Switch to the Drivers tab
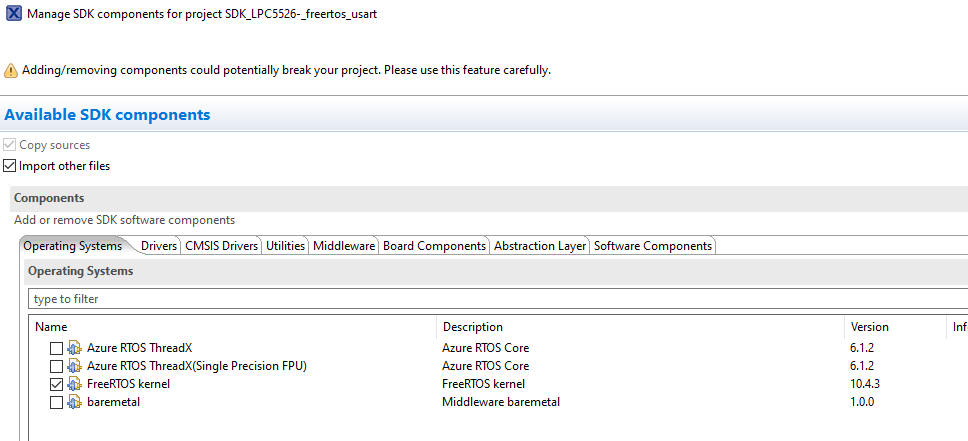The image size is (968, 441). (159, 246)
